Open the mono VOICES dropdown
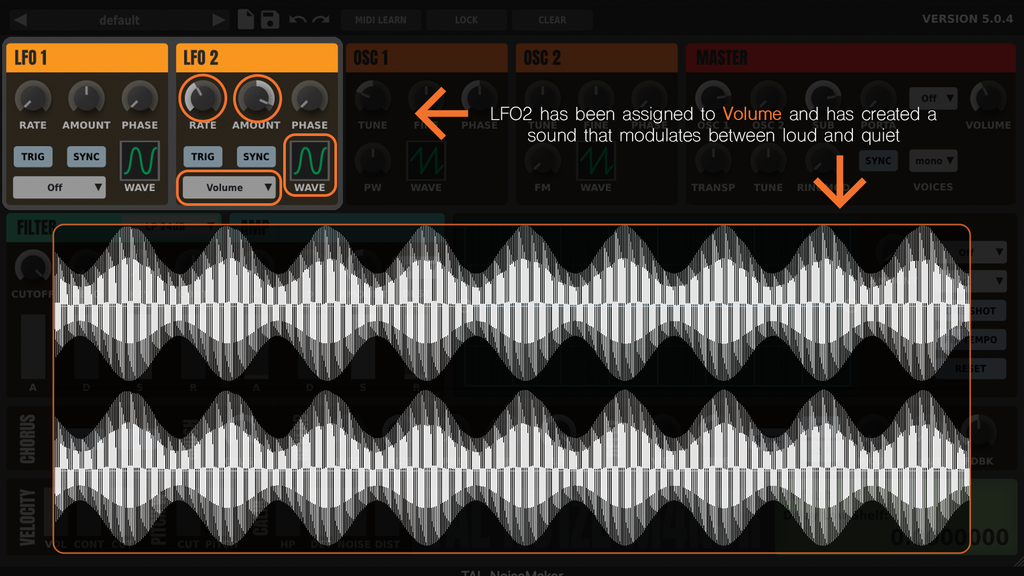 (x=933, y=161)
